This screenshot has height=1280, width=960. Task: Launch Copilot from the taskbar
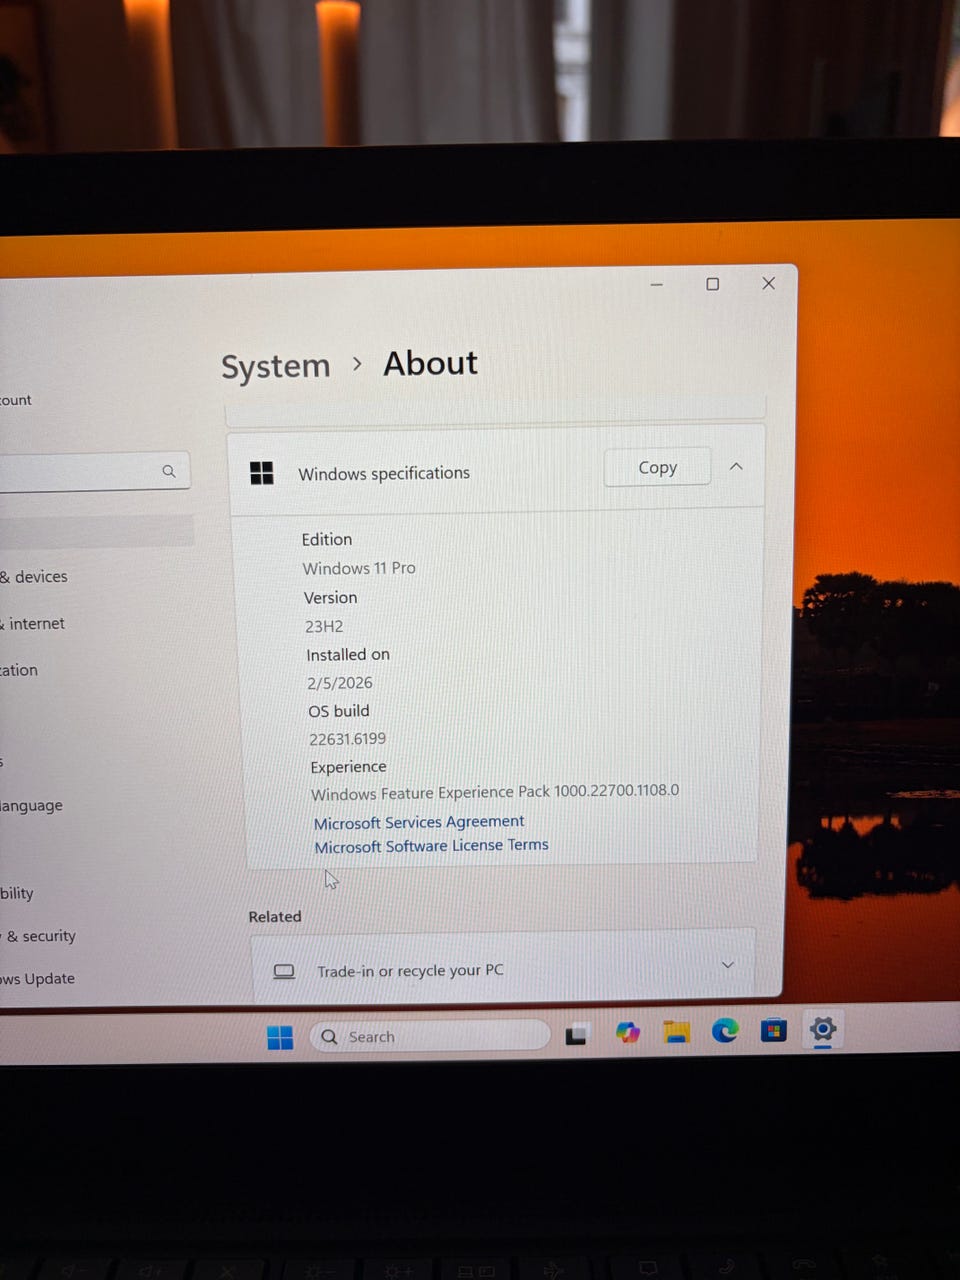[x=627, y=1033]
